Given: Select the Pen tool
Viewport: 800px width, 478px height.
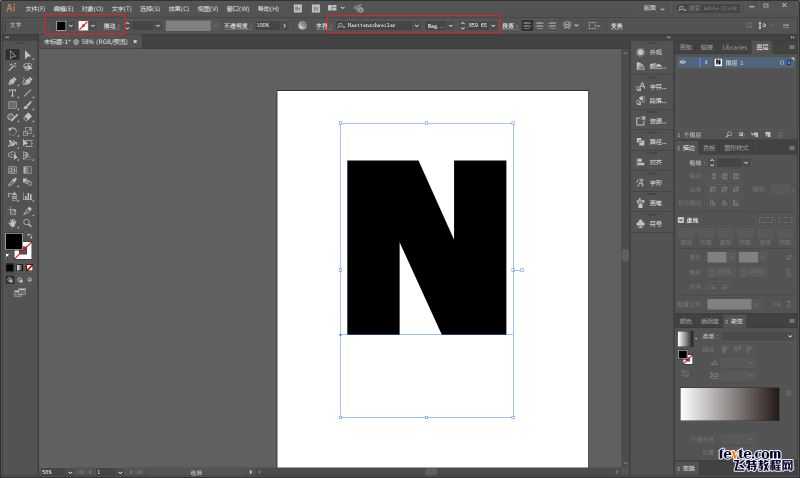Looking at the screenshot, I should click(x=12, y=80).
